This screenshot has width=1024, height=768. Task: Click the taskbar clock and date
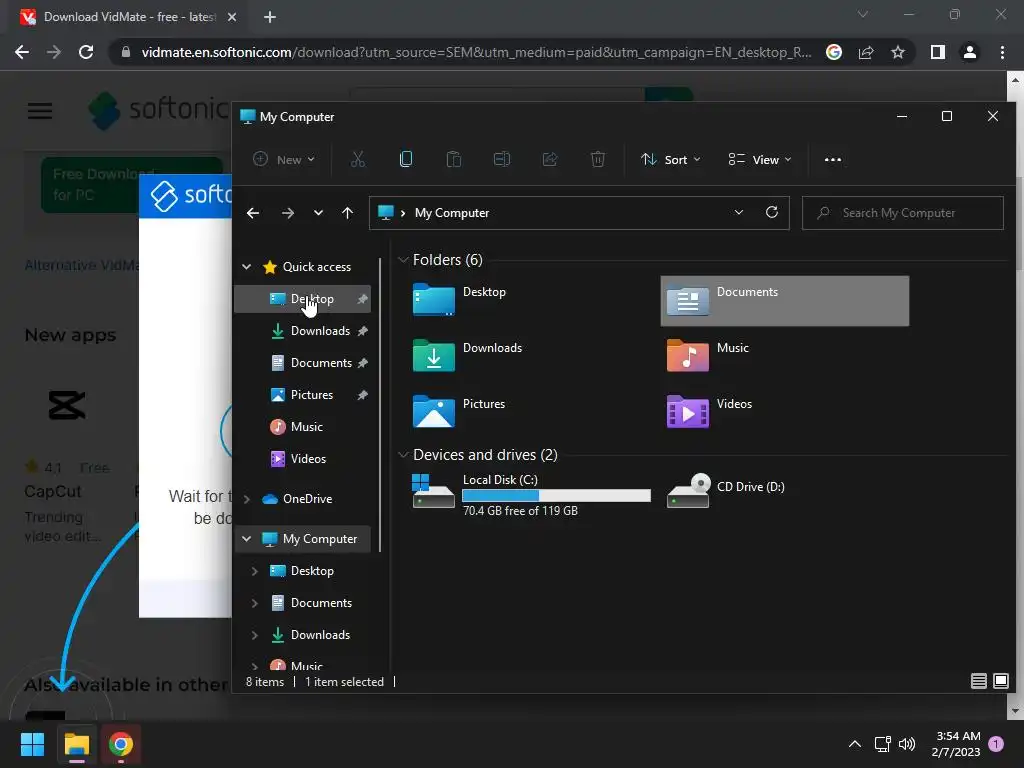point(957,744)
